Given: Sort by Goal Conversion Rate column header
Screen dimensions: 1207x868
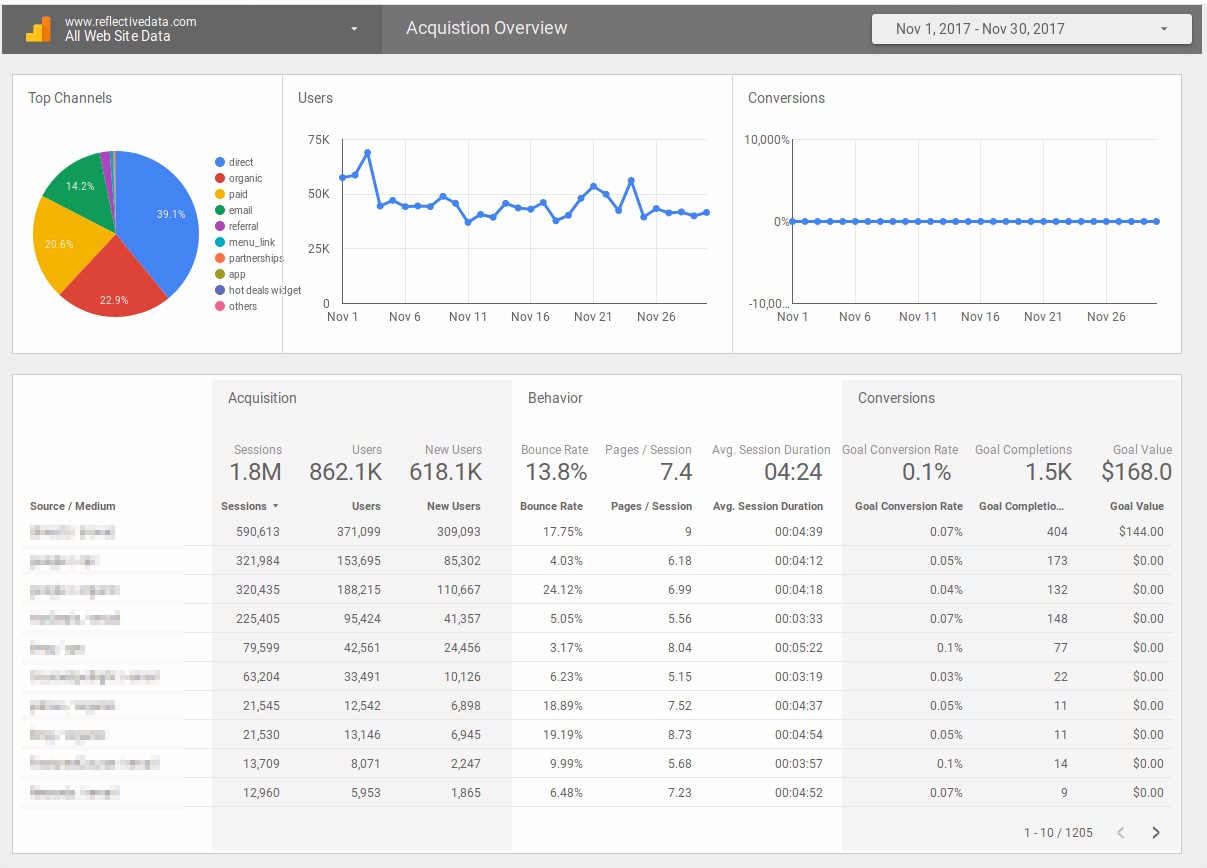Looking at the screenshot, I should (x=909, y=506).
